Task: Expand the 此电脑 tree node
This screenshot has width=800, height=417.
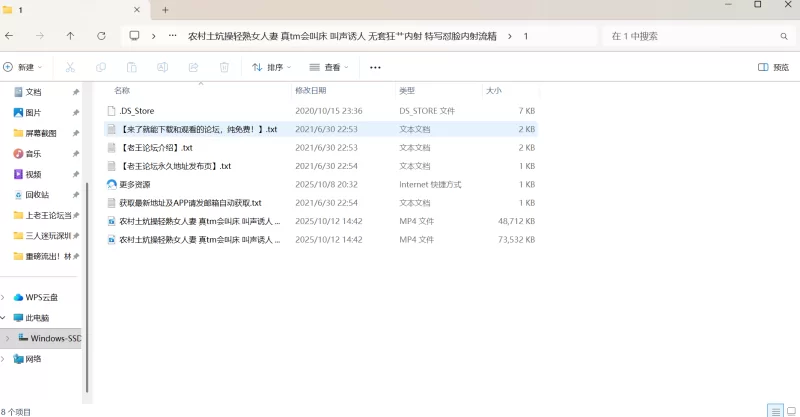Action: (x=5, y=317)
